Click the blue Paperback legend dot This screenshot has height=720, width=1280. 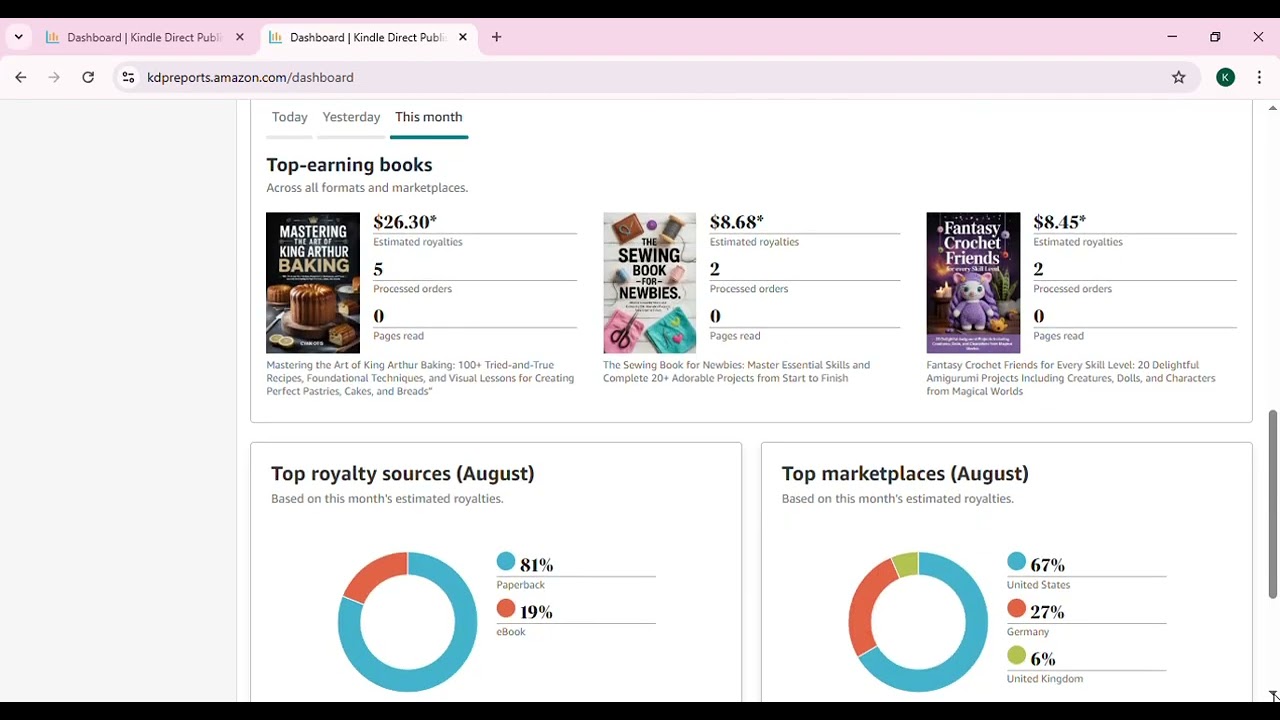(506, 562)
